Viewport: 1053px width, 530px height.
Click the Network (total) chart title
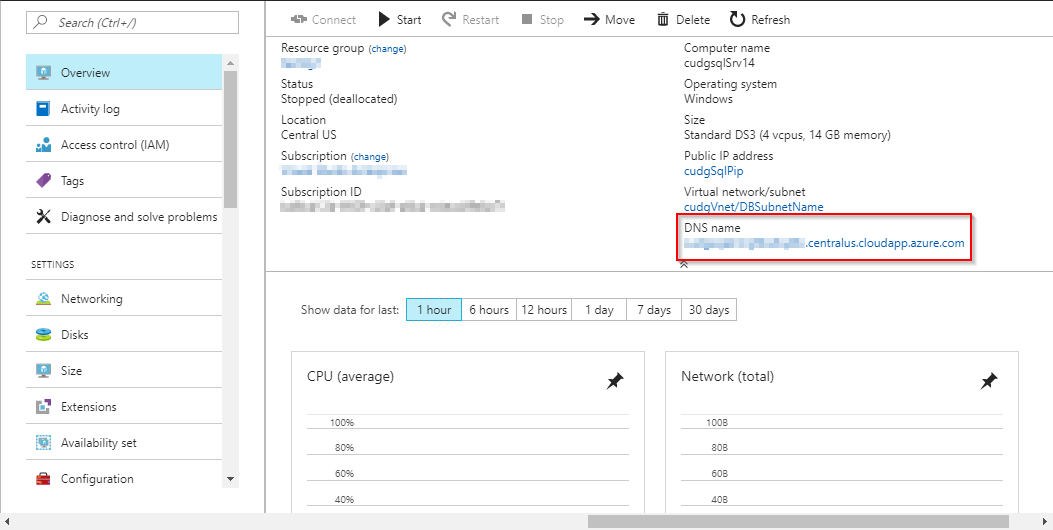pyautogui.click(x=727, y=376)
